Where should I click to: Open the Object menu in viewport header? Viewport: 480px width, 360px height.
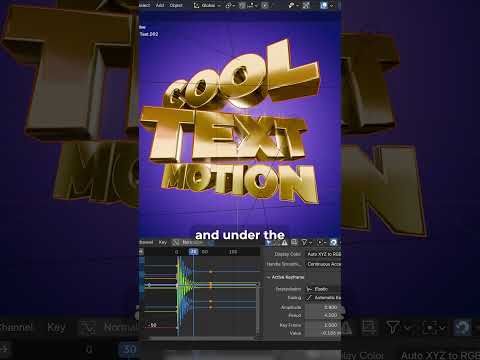click(x=176, y=5)
